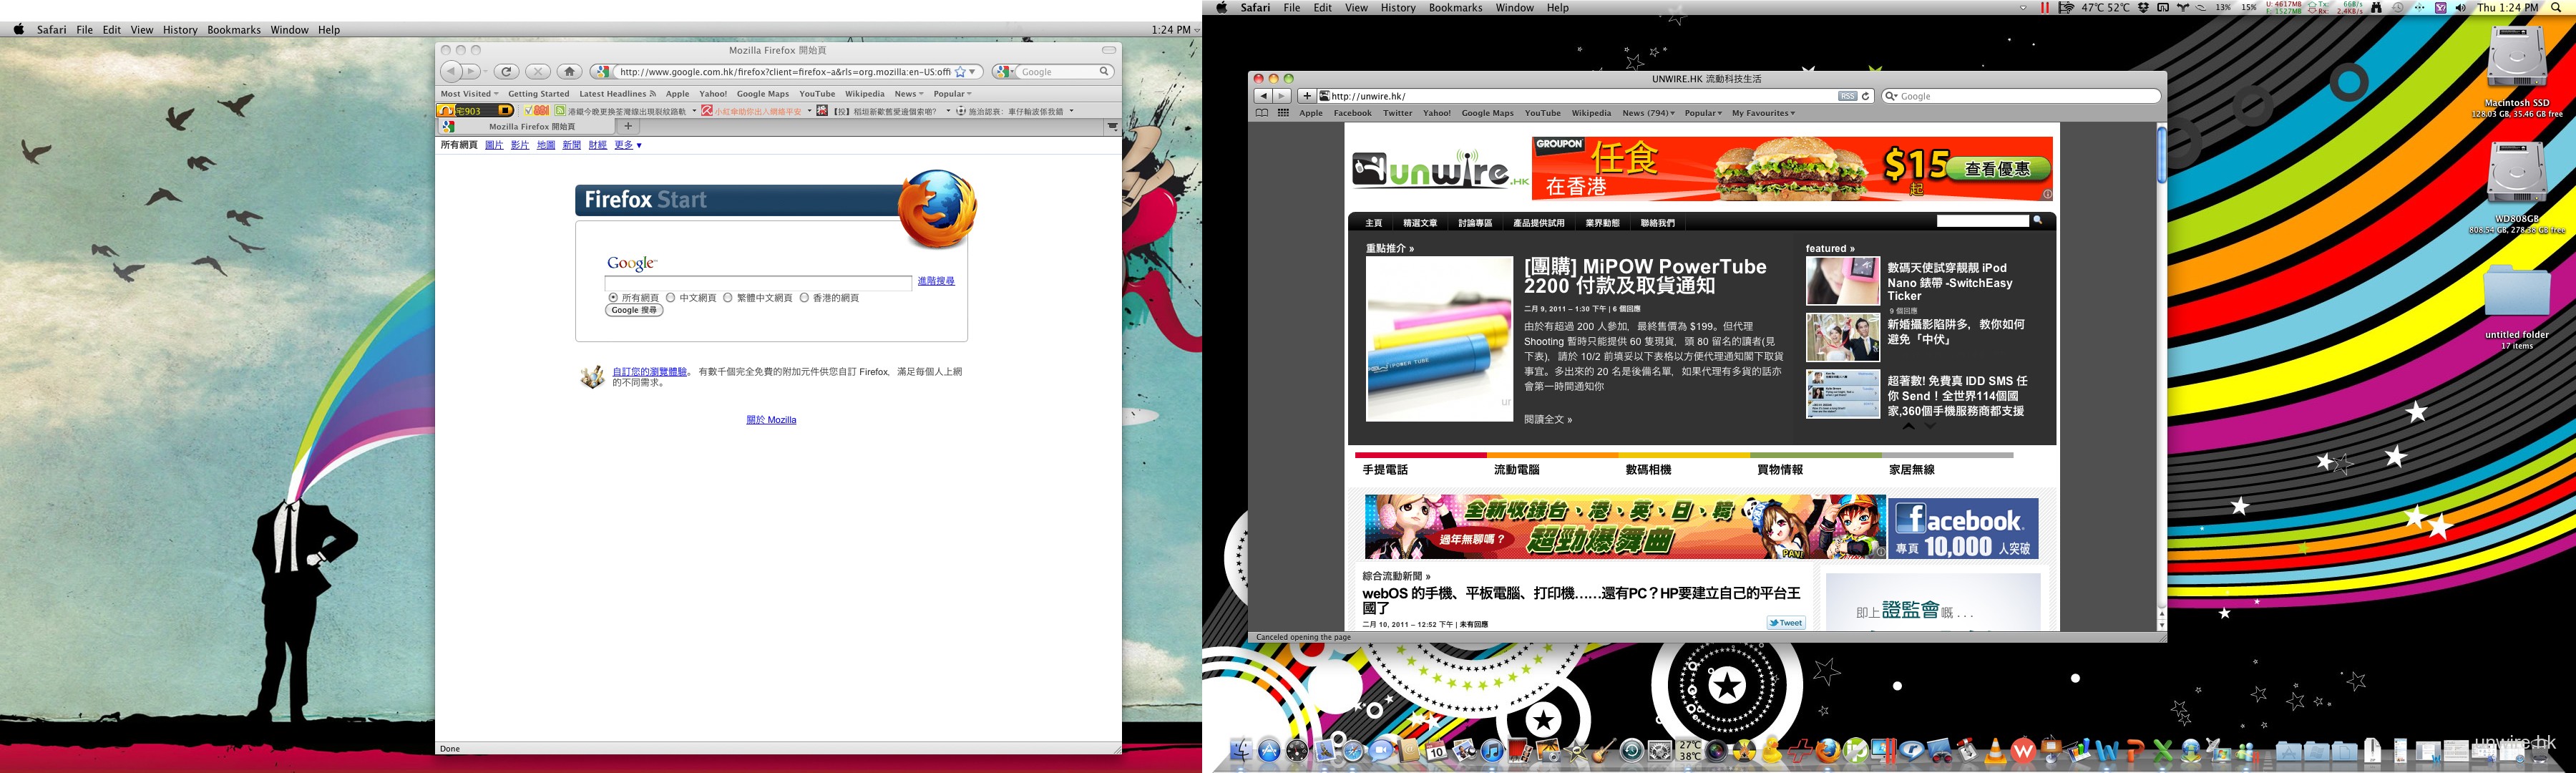This screenshot has height=773, width=2576.
Task: Click the 關於 Mozilla link
Action: click(x=771, y=420)
